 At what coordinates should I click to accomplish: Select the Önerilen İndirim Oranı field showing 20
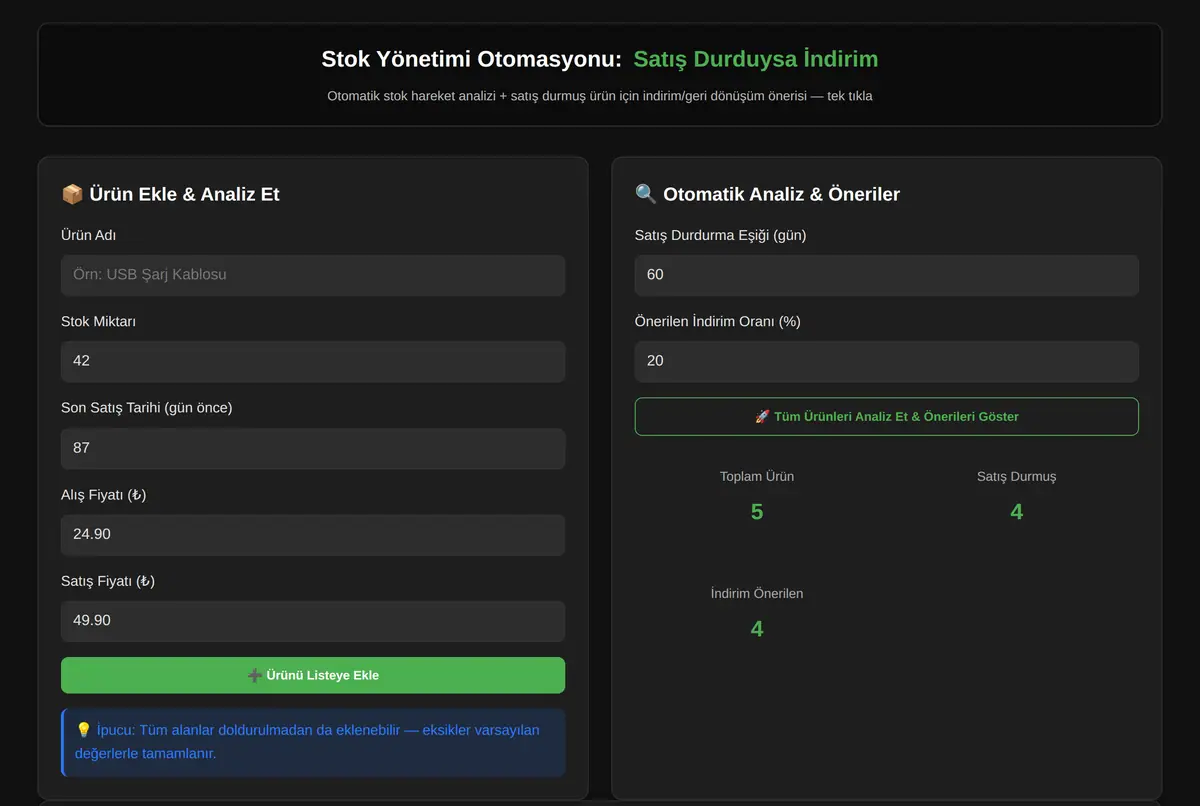point(887,361)
